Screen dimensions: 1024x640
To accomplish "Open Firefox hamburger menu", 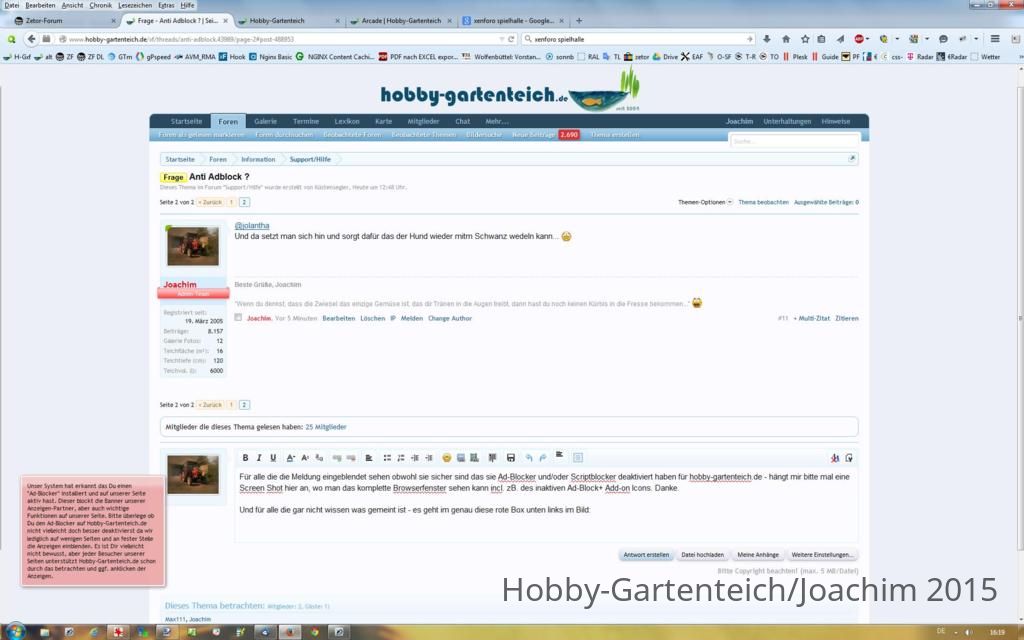I will point(995,39).
